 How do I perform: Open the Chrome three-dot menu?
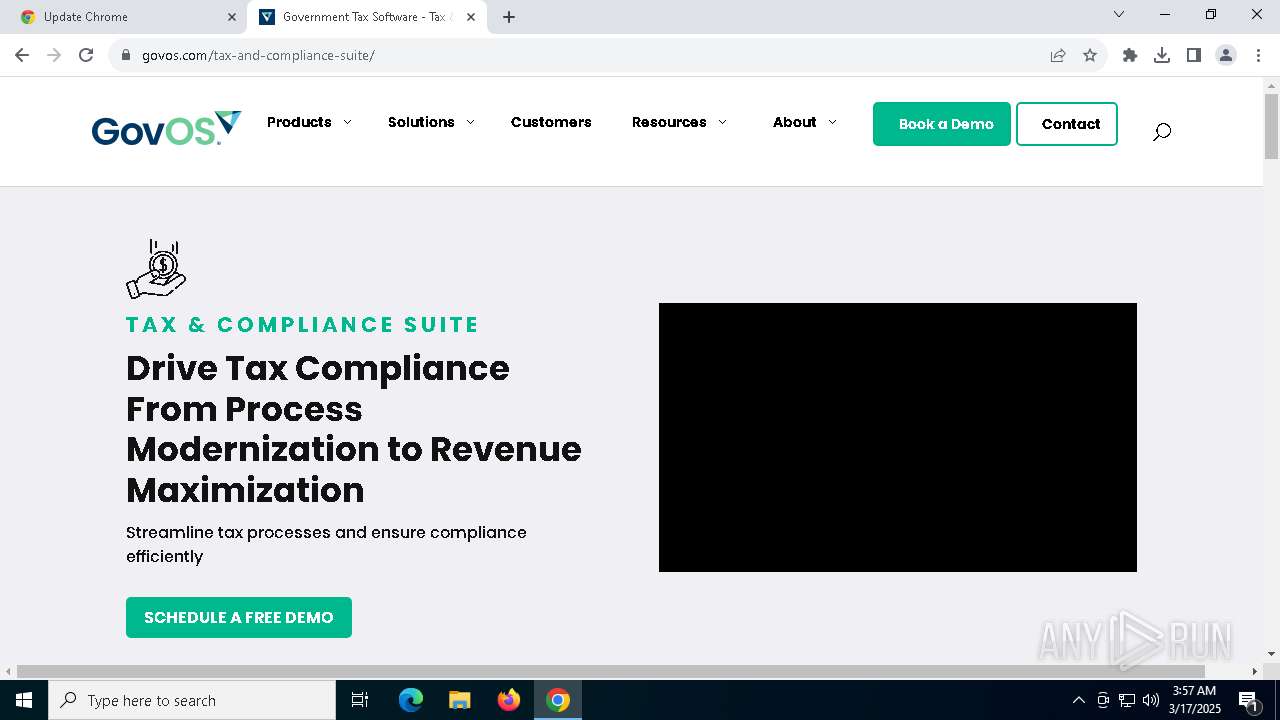coord(1258,55)
